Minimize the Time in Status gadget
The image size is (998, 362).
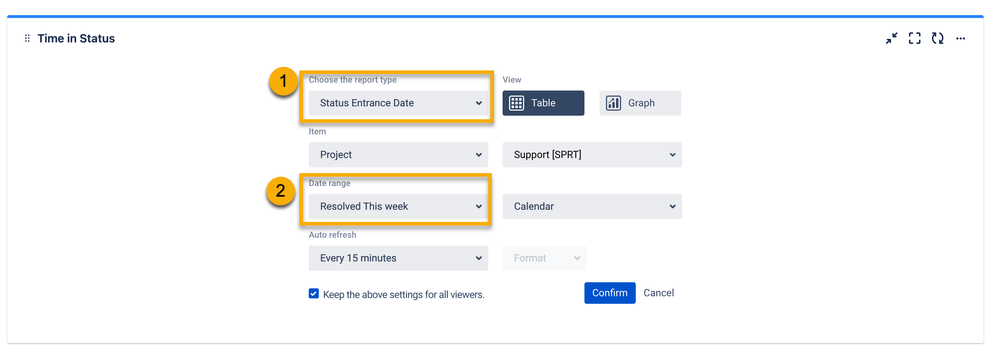tap(891, 39)
